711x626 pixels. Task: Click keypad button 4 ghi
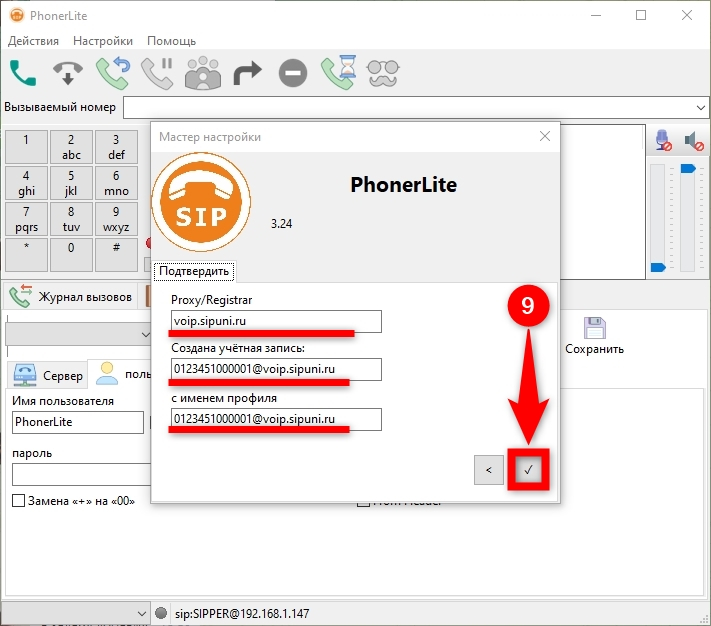[26, 183]
